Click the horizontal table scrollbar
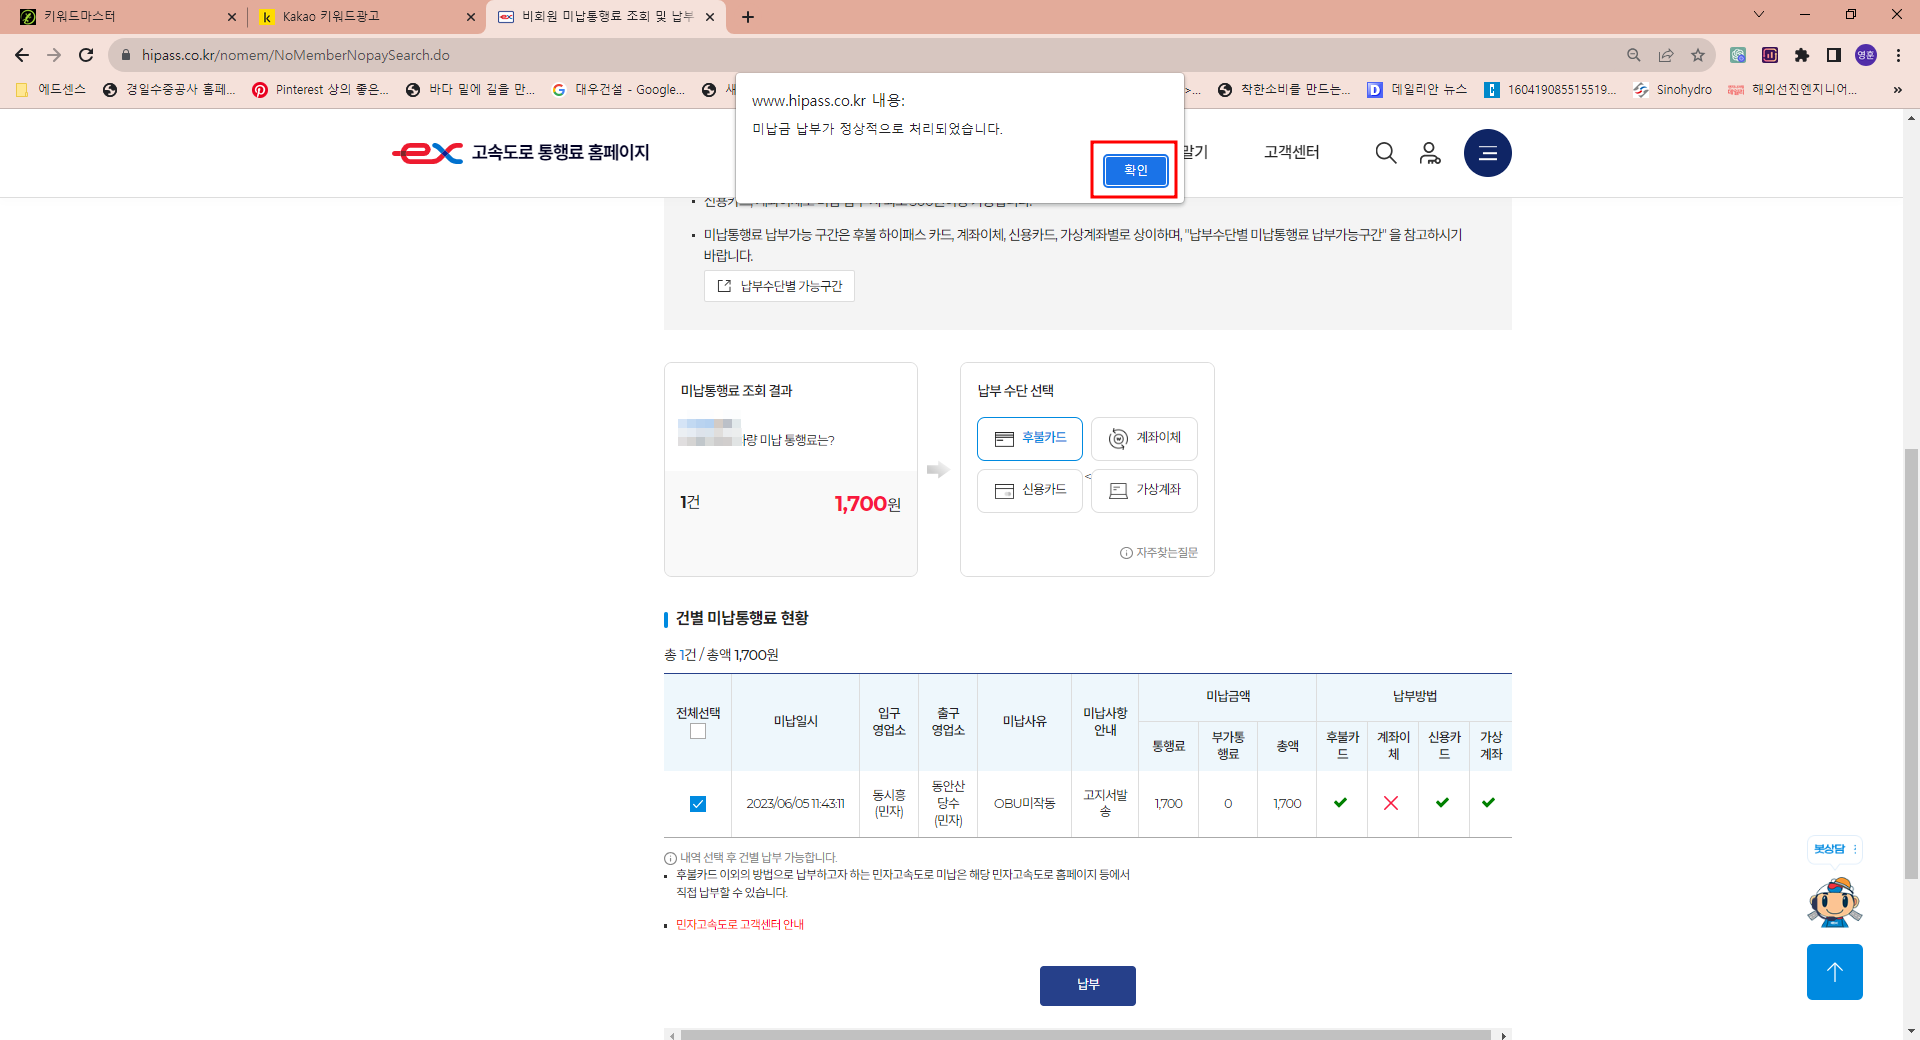Viewport: 1920px width, 1040px height. (x=1086, y=1034)
